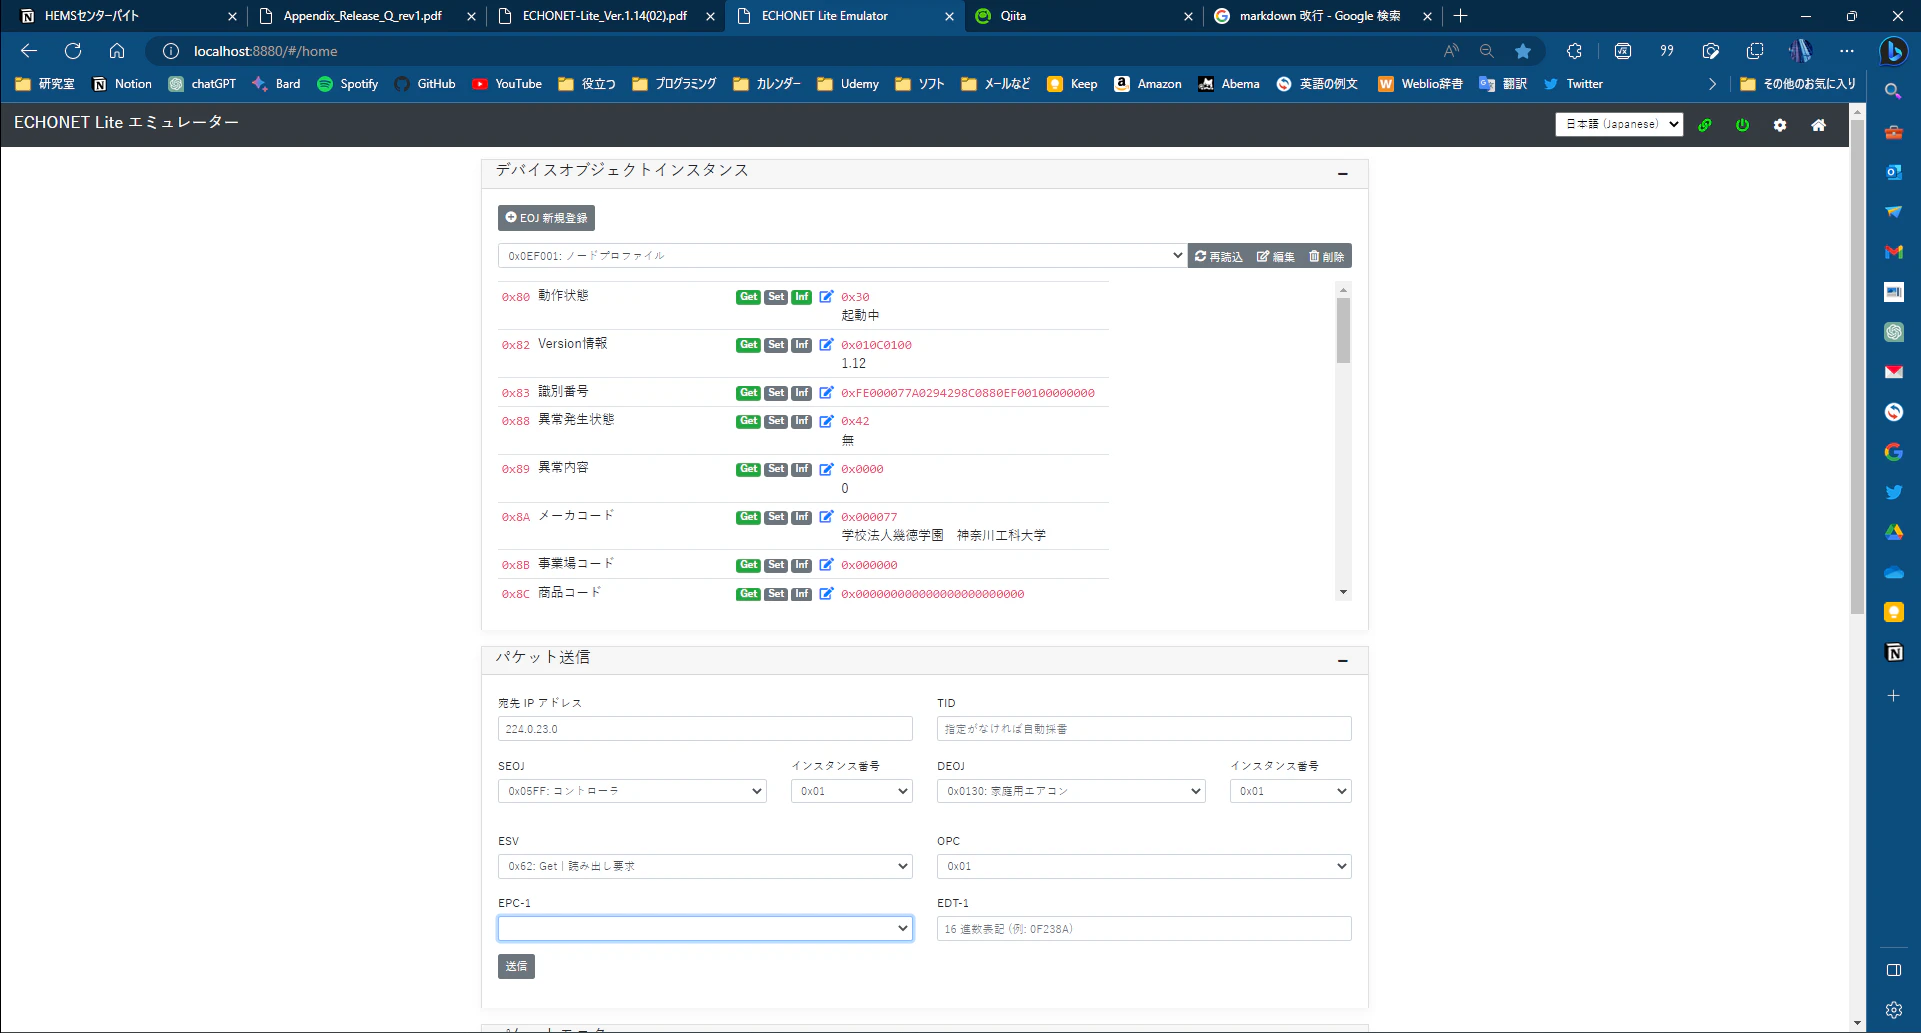Viewport: 1921px width, 1033px height.
Task: Toggle Set flag for 0x82 Version情報
Action: [776, 345]
